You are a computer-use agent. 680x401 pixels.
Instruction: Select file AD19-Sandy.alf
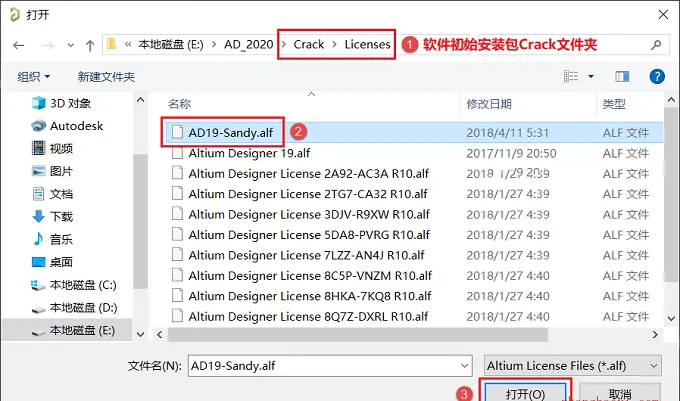click(x=230, y=133)
